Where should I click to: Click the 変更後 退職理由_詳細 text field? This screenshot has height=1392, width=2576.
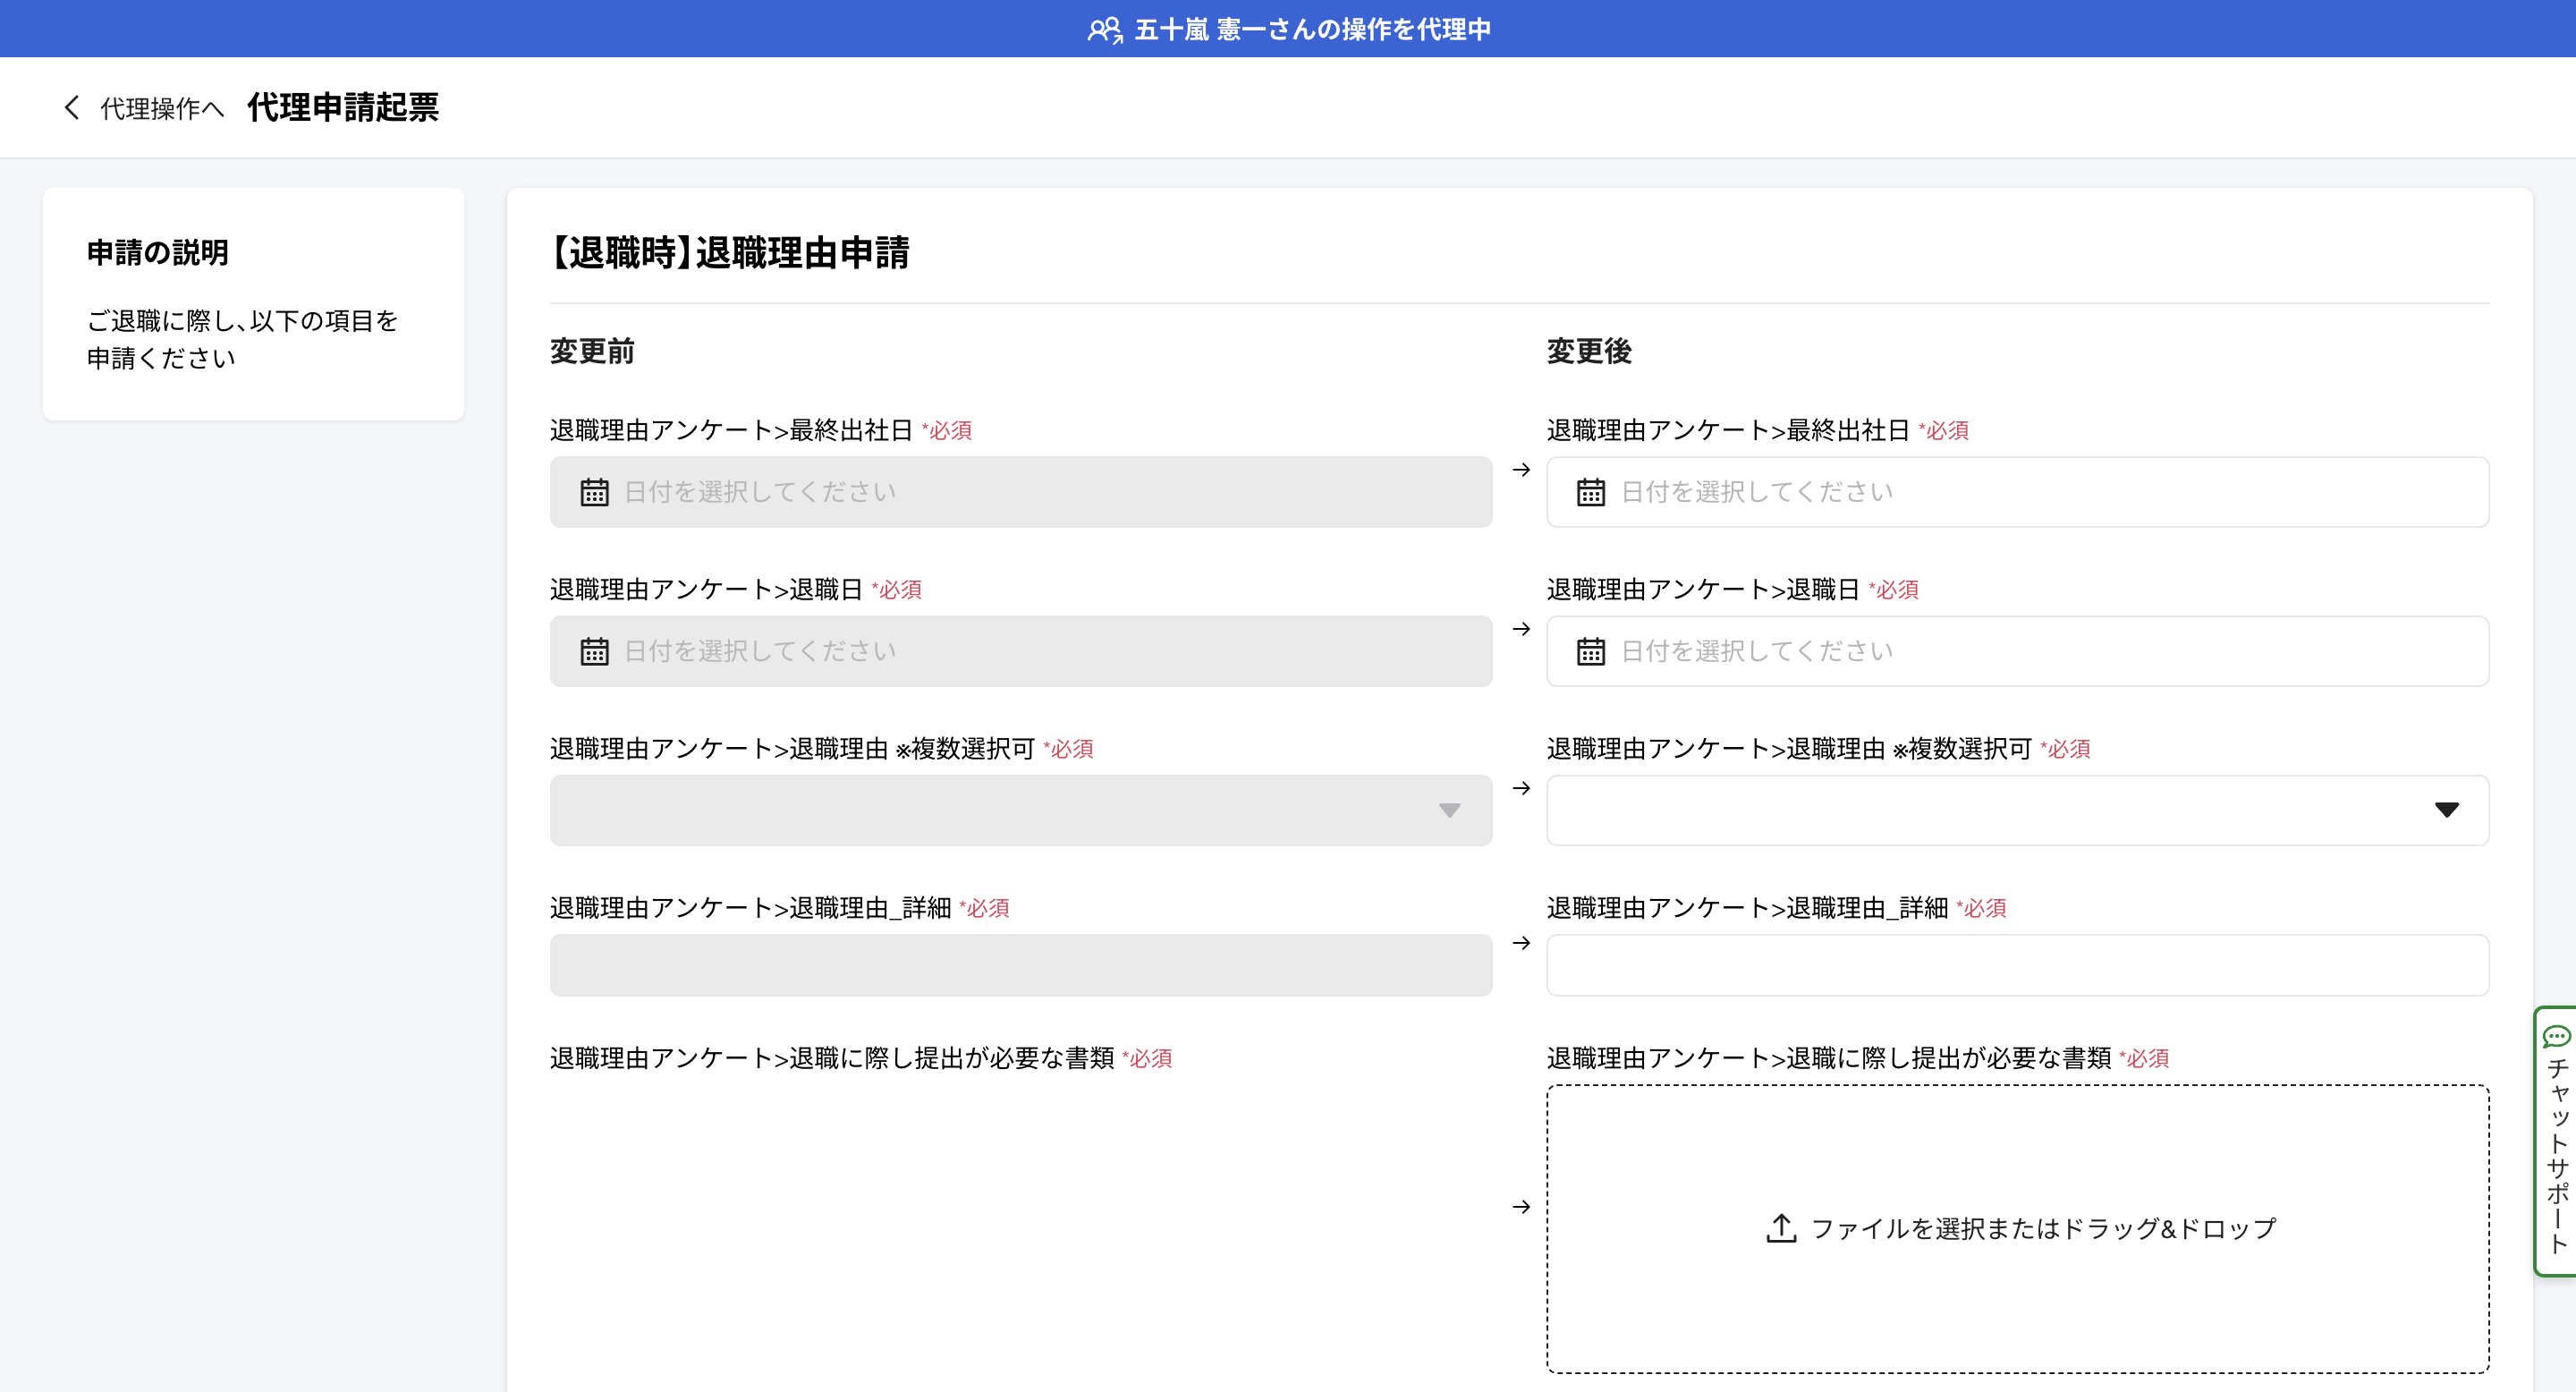pyautogui.click(x=2017, y=965)
